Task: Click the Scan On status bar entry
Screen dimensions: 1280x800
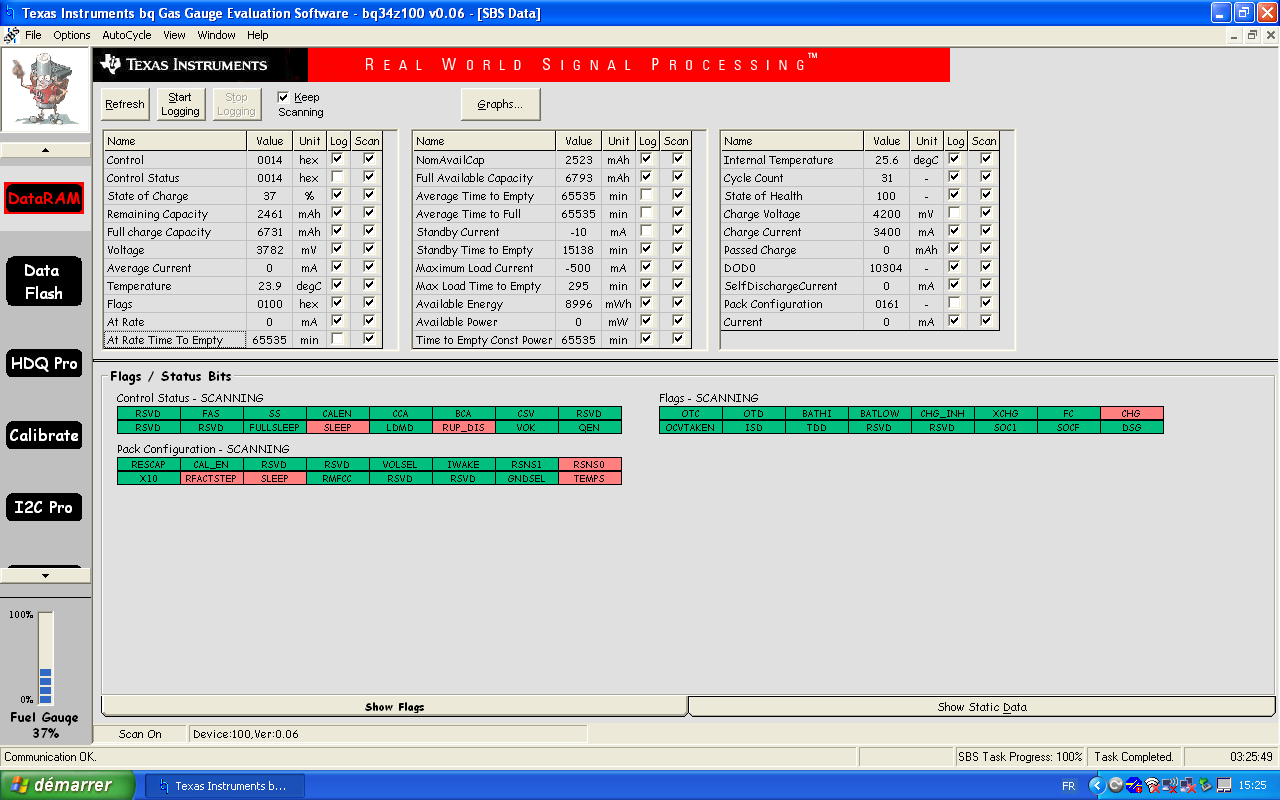Action: coord(140,734)
